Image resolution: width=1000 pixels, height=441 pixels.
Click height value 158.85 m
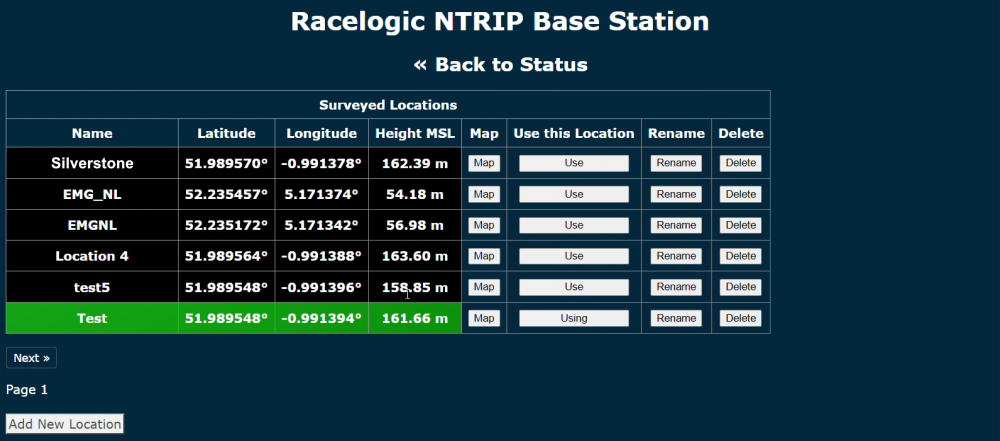pyautogui.click(x=415, y=287)
